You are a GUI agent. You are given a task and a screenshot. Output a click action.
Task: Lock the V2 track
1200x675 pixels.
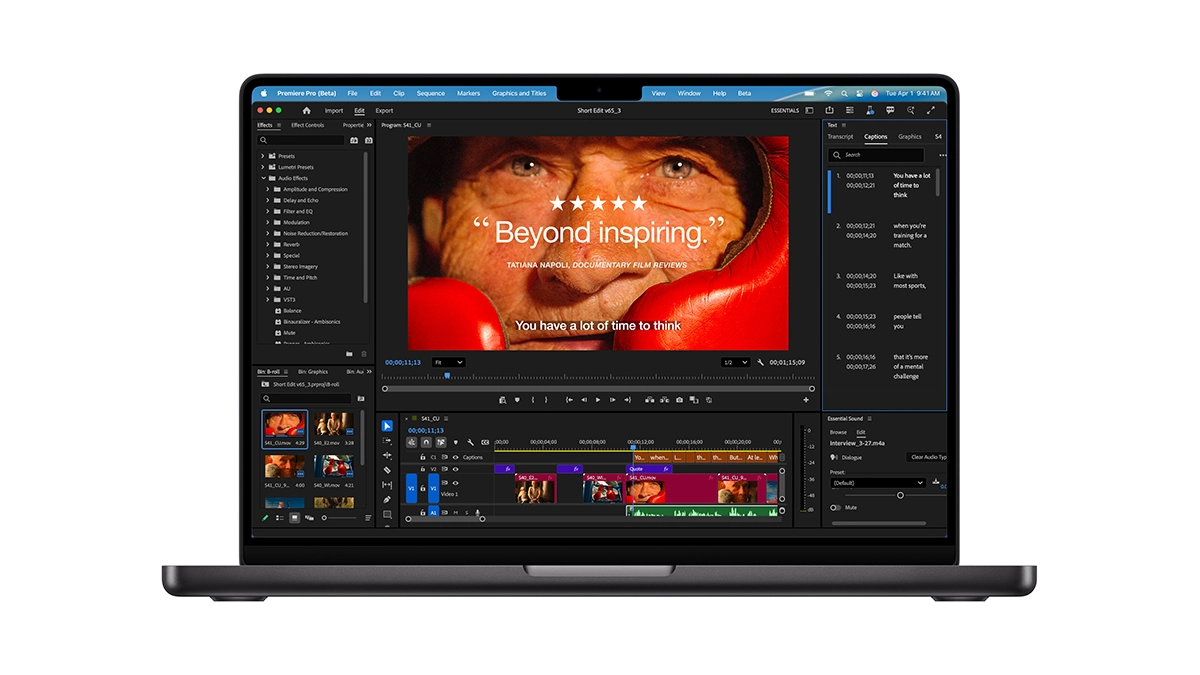pos(422,469)
